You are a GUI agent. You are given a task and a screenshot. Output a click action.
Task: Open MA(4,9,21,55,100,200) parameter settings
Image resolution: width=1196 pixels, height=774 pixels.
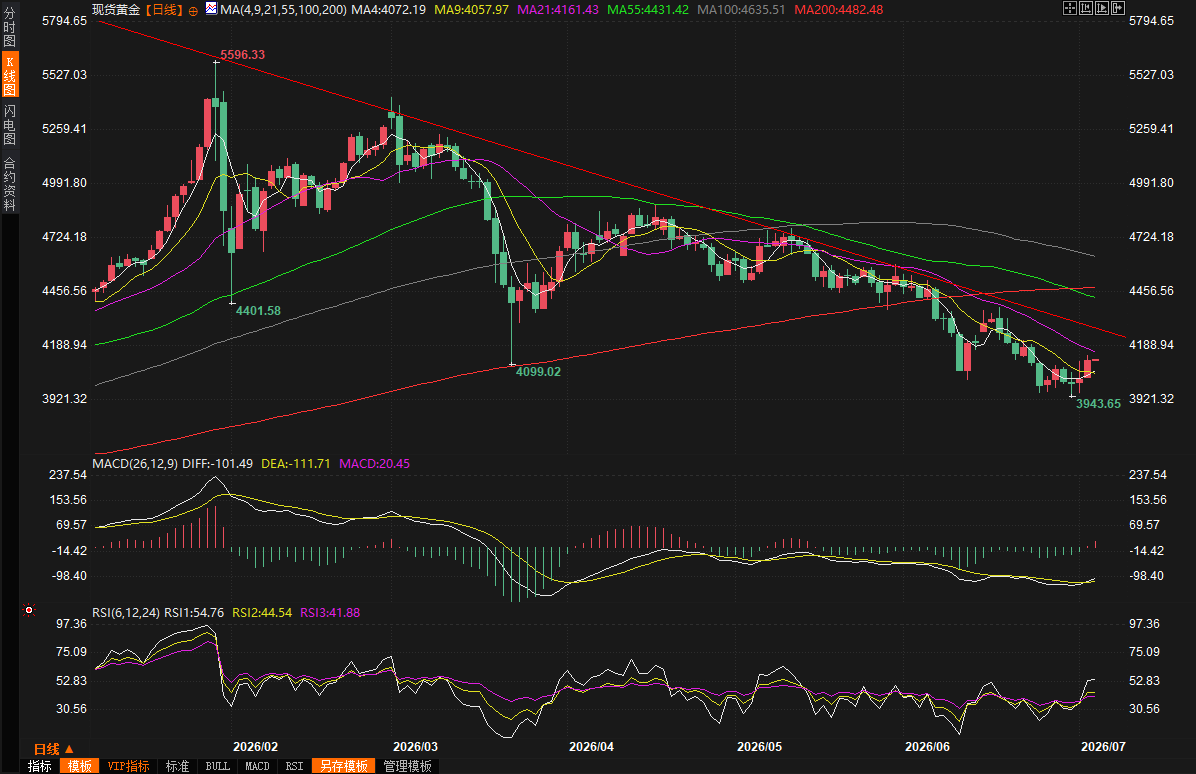tap(283, 10)
